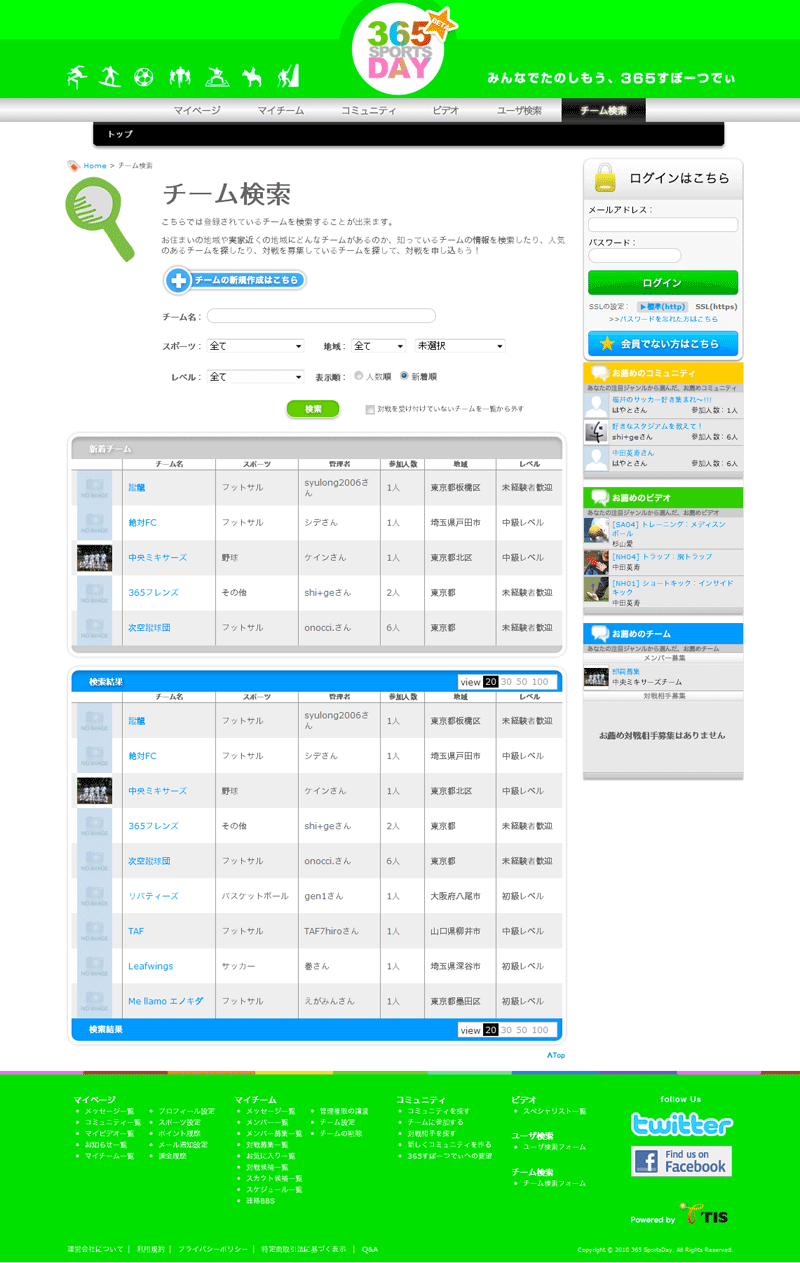The width and height of the screenshot is (800, 1263).
Task: Switch to the ビデオ nav tab
Action: [446, 111]
